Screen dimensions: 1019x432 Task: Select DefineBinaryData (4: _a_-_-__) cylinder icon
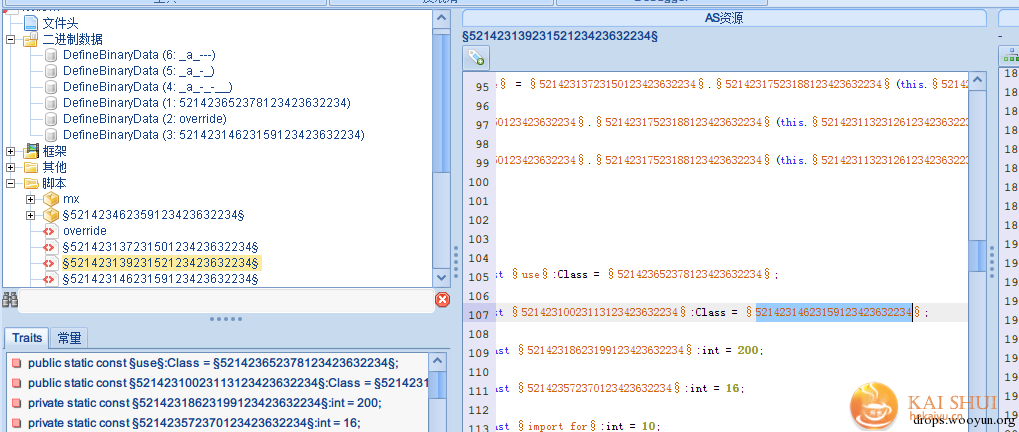coord(51,87)
